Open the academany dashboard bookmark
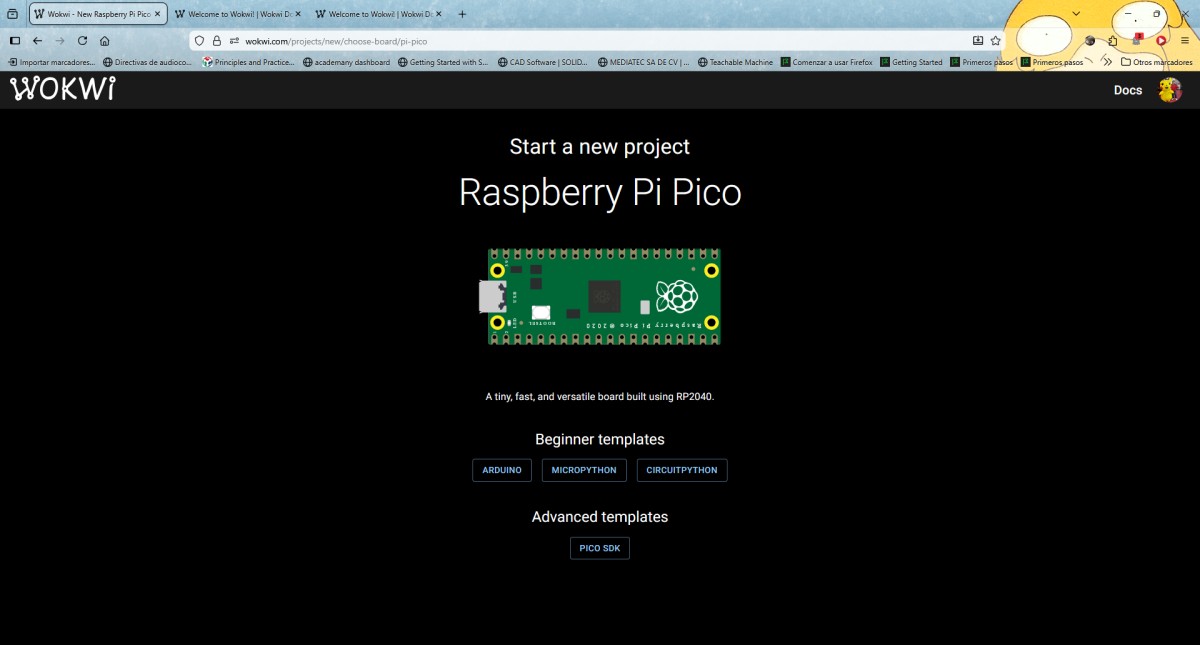Screen dimensions: 1200x645 tap(346, 62)
